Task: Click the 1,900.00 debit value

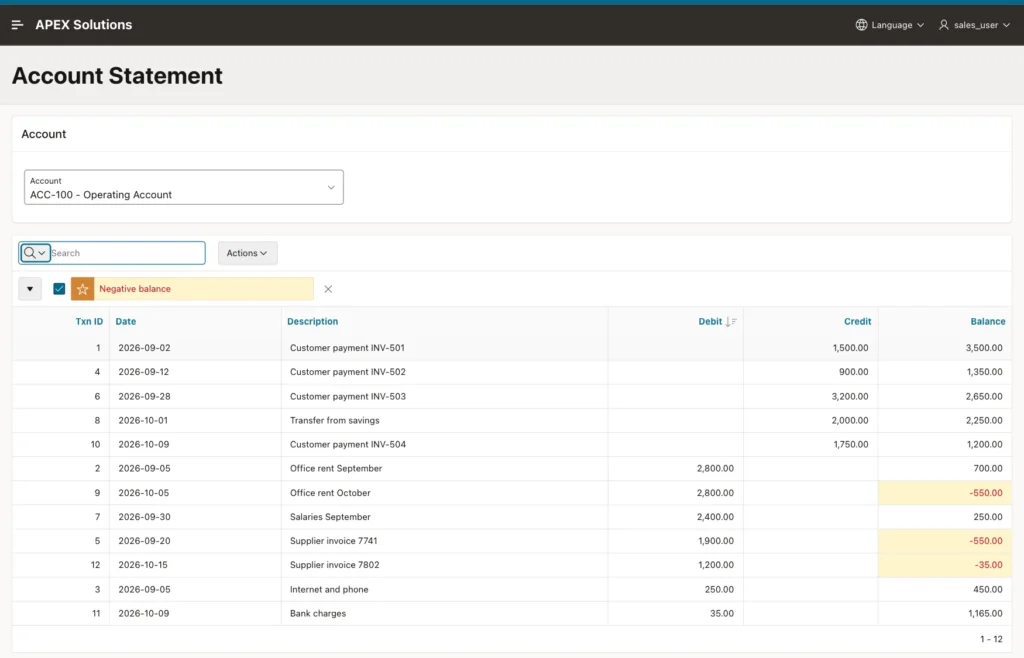Action: pos(716,541)
